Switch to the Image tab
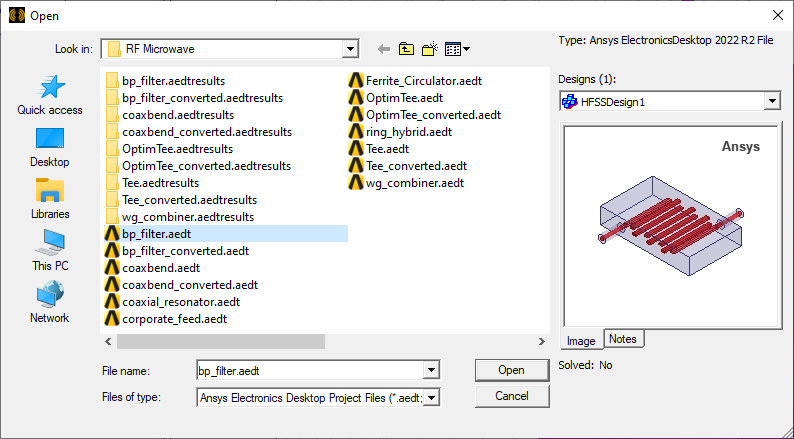 pyautogui.click(x=581, y=341)
